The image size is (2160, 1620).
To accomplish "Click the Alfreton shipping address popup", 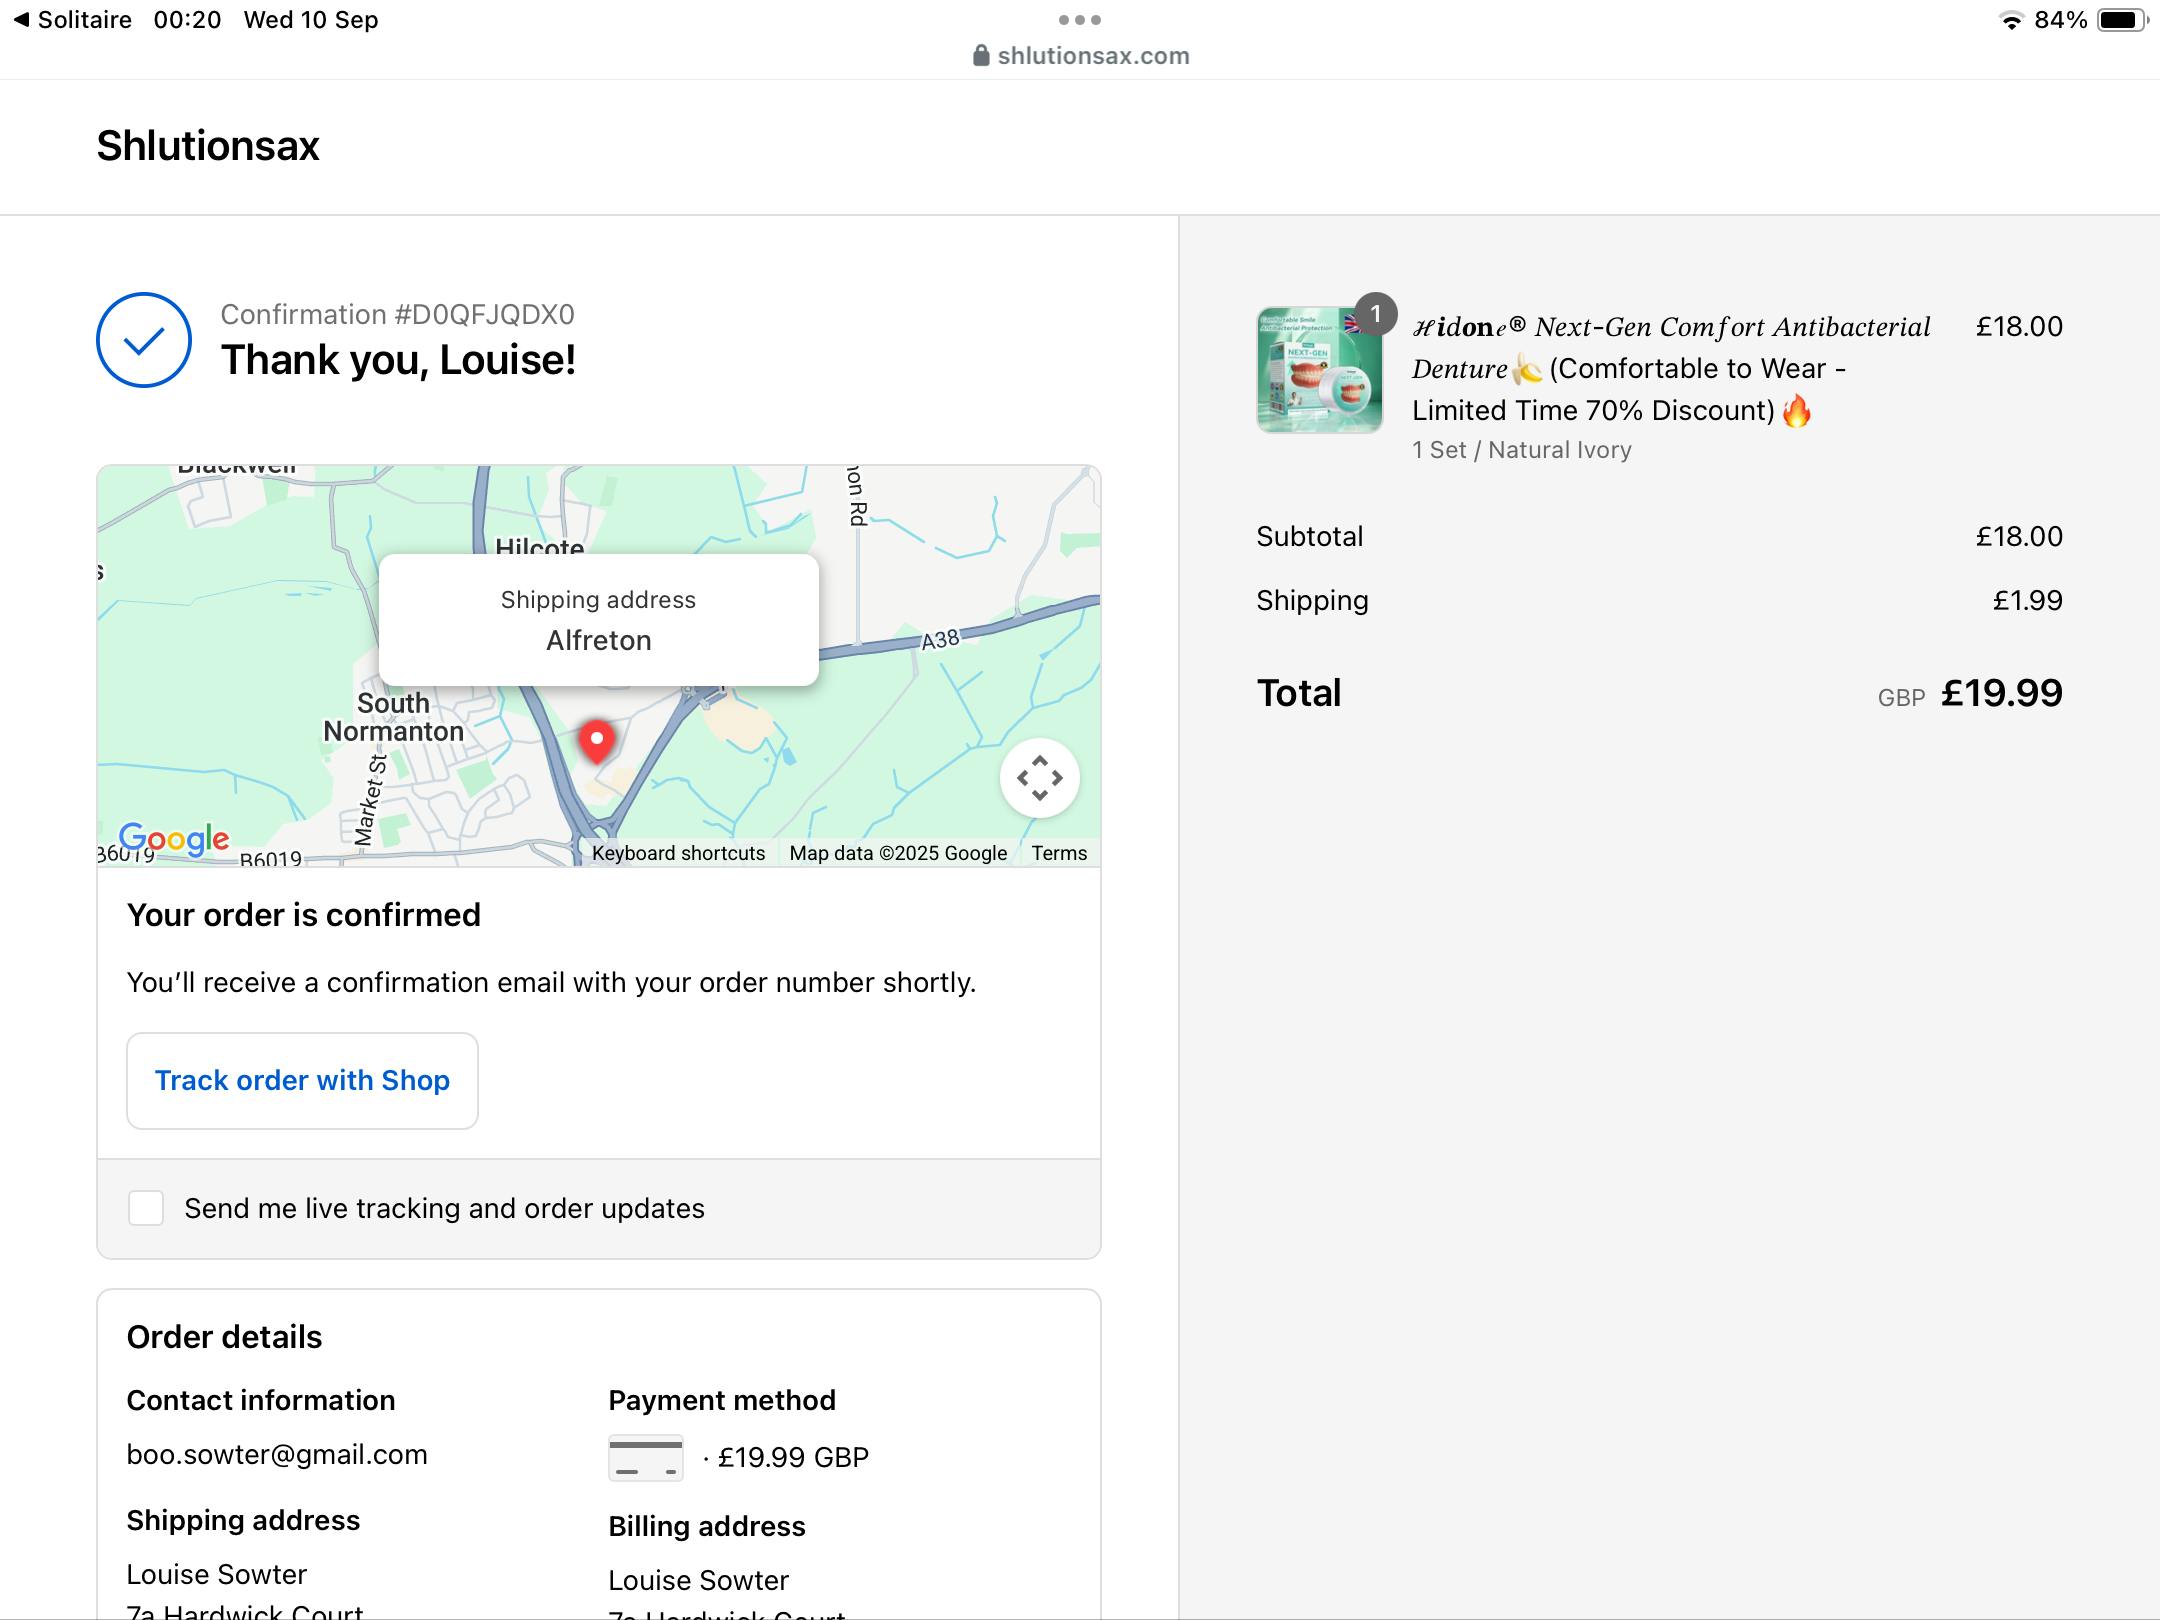I will (598, 620).
